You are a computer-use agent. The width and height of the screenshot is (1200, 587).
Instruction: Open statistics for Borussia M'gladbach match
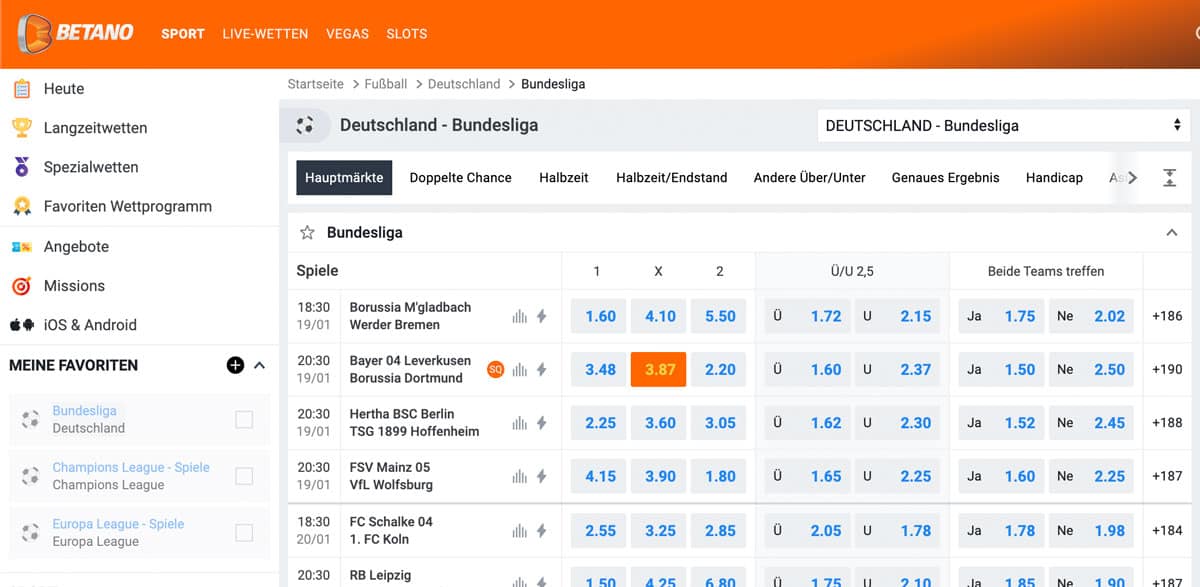pyautogui.click(x=519, y=316)
